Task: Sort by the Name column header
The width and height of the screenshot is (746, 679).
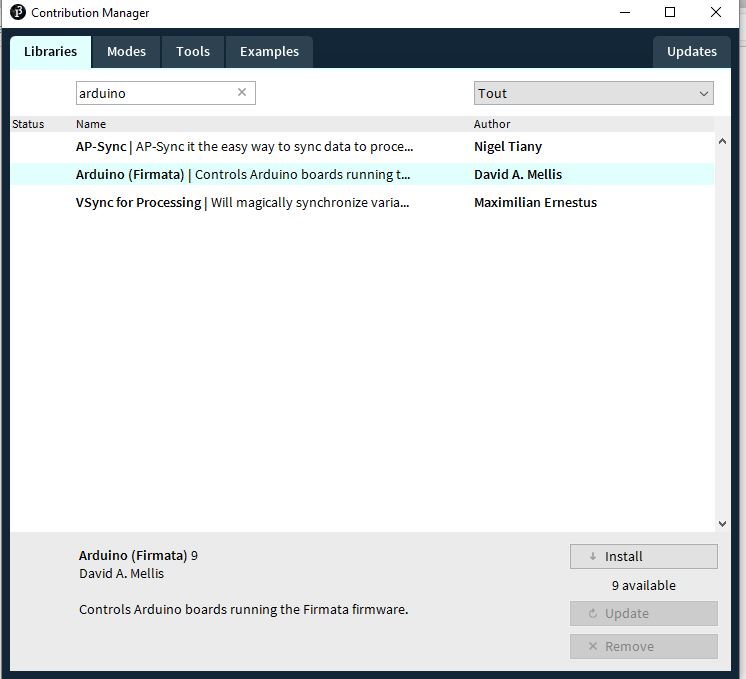Action: coord(91,124)
